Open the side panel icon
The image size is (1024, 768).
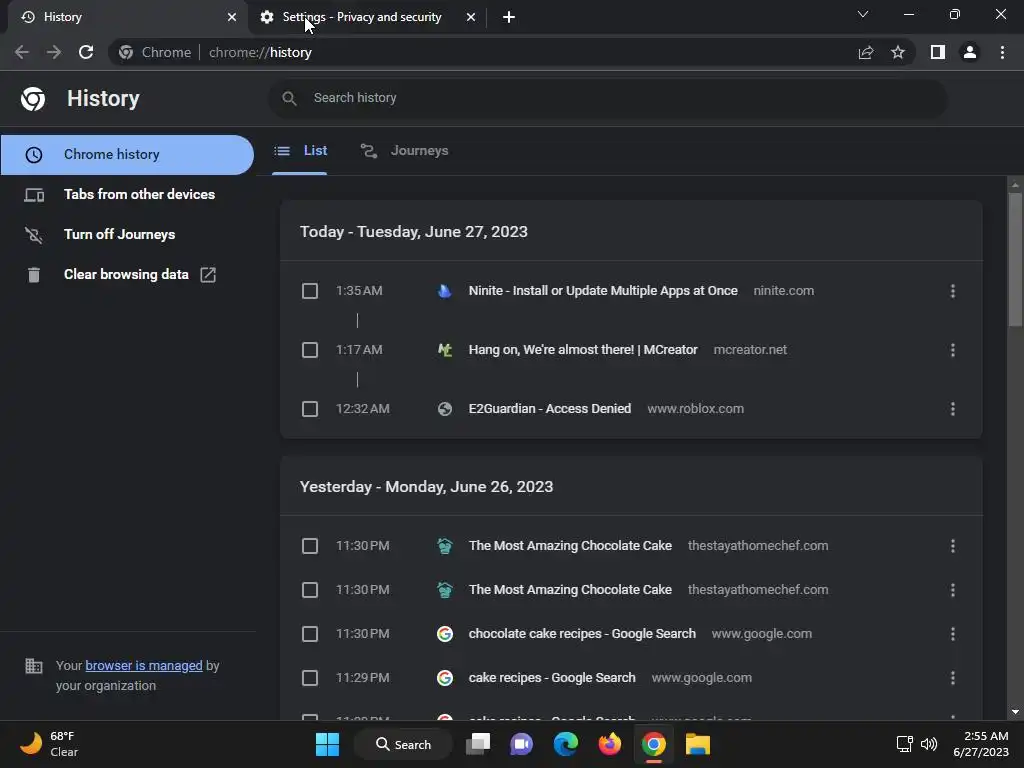click(x=938, y=52)
